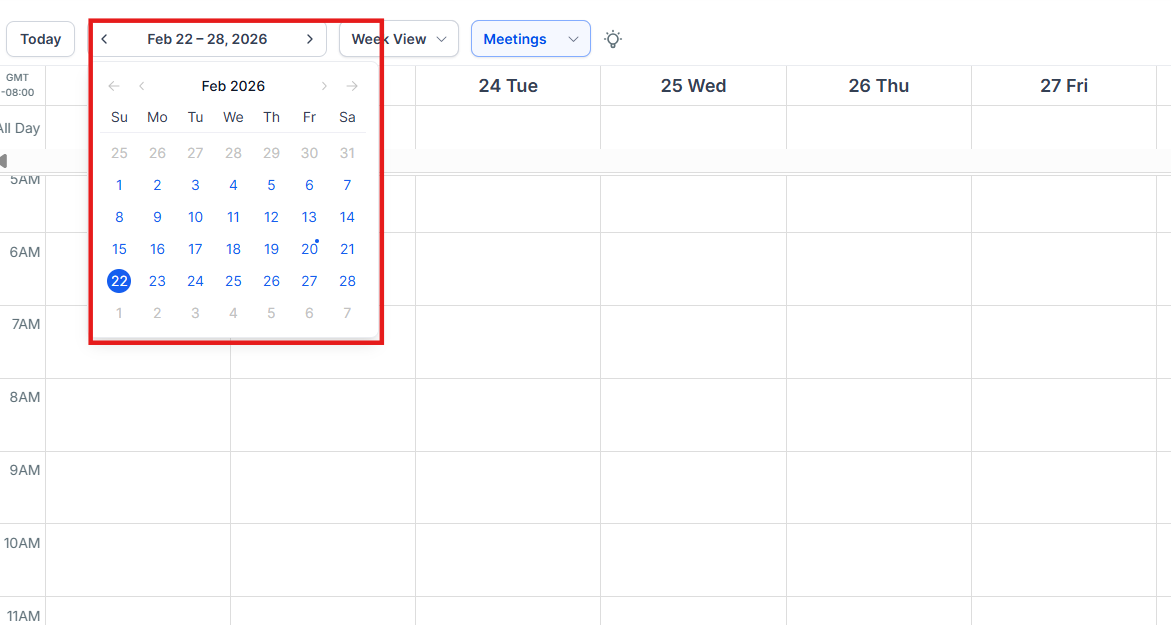Select highlighted date 22 in calendar
1171x625 pixels.
coord(119,281)
